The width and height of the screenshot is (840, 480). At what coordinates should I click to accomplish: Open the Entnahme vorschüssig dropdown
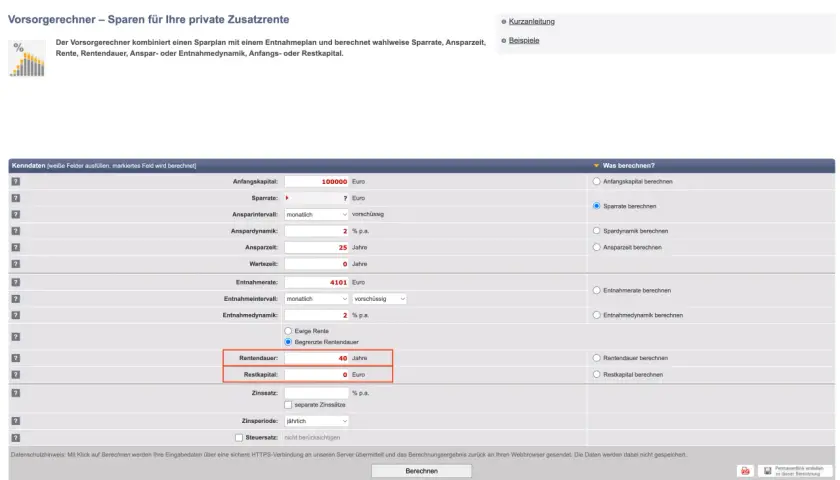[x=379, y=299]
